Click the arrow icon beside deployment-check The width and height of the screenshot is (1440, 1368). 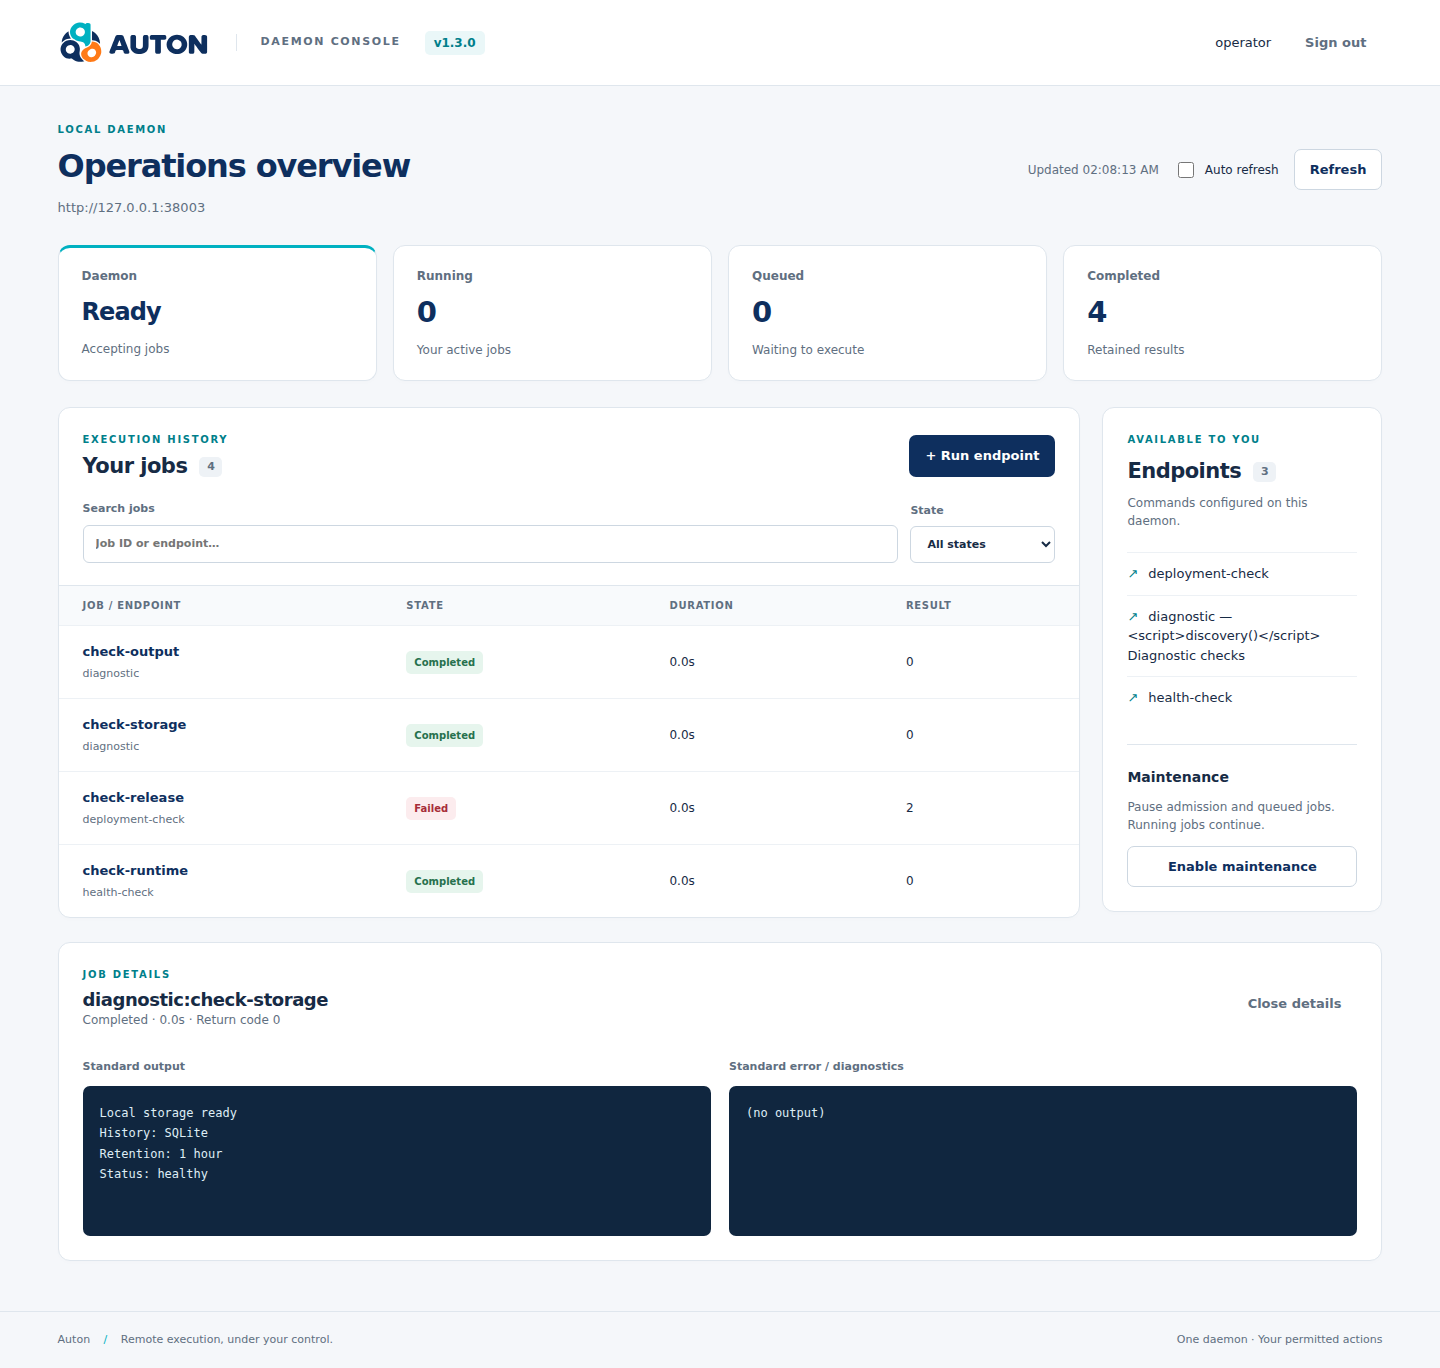[1133, 574]
